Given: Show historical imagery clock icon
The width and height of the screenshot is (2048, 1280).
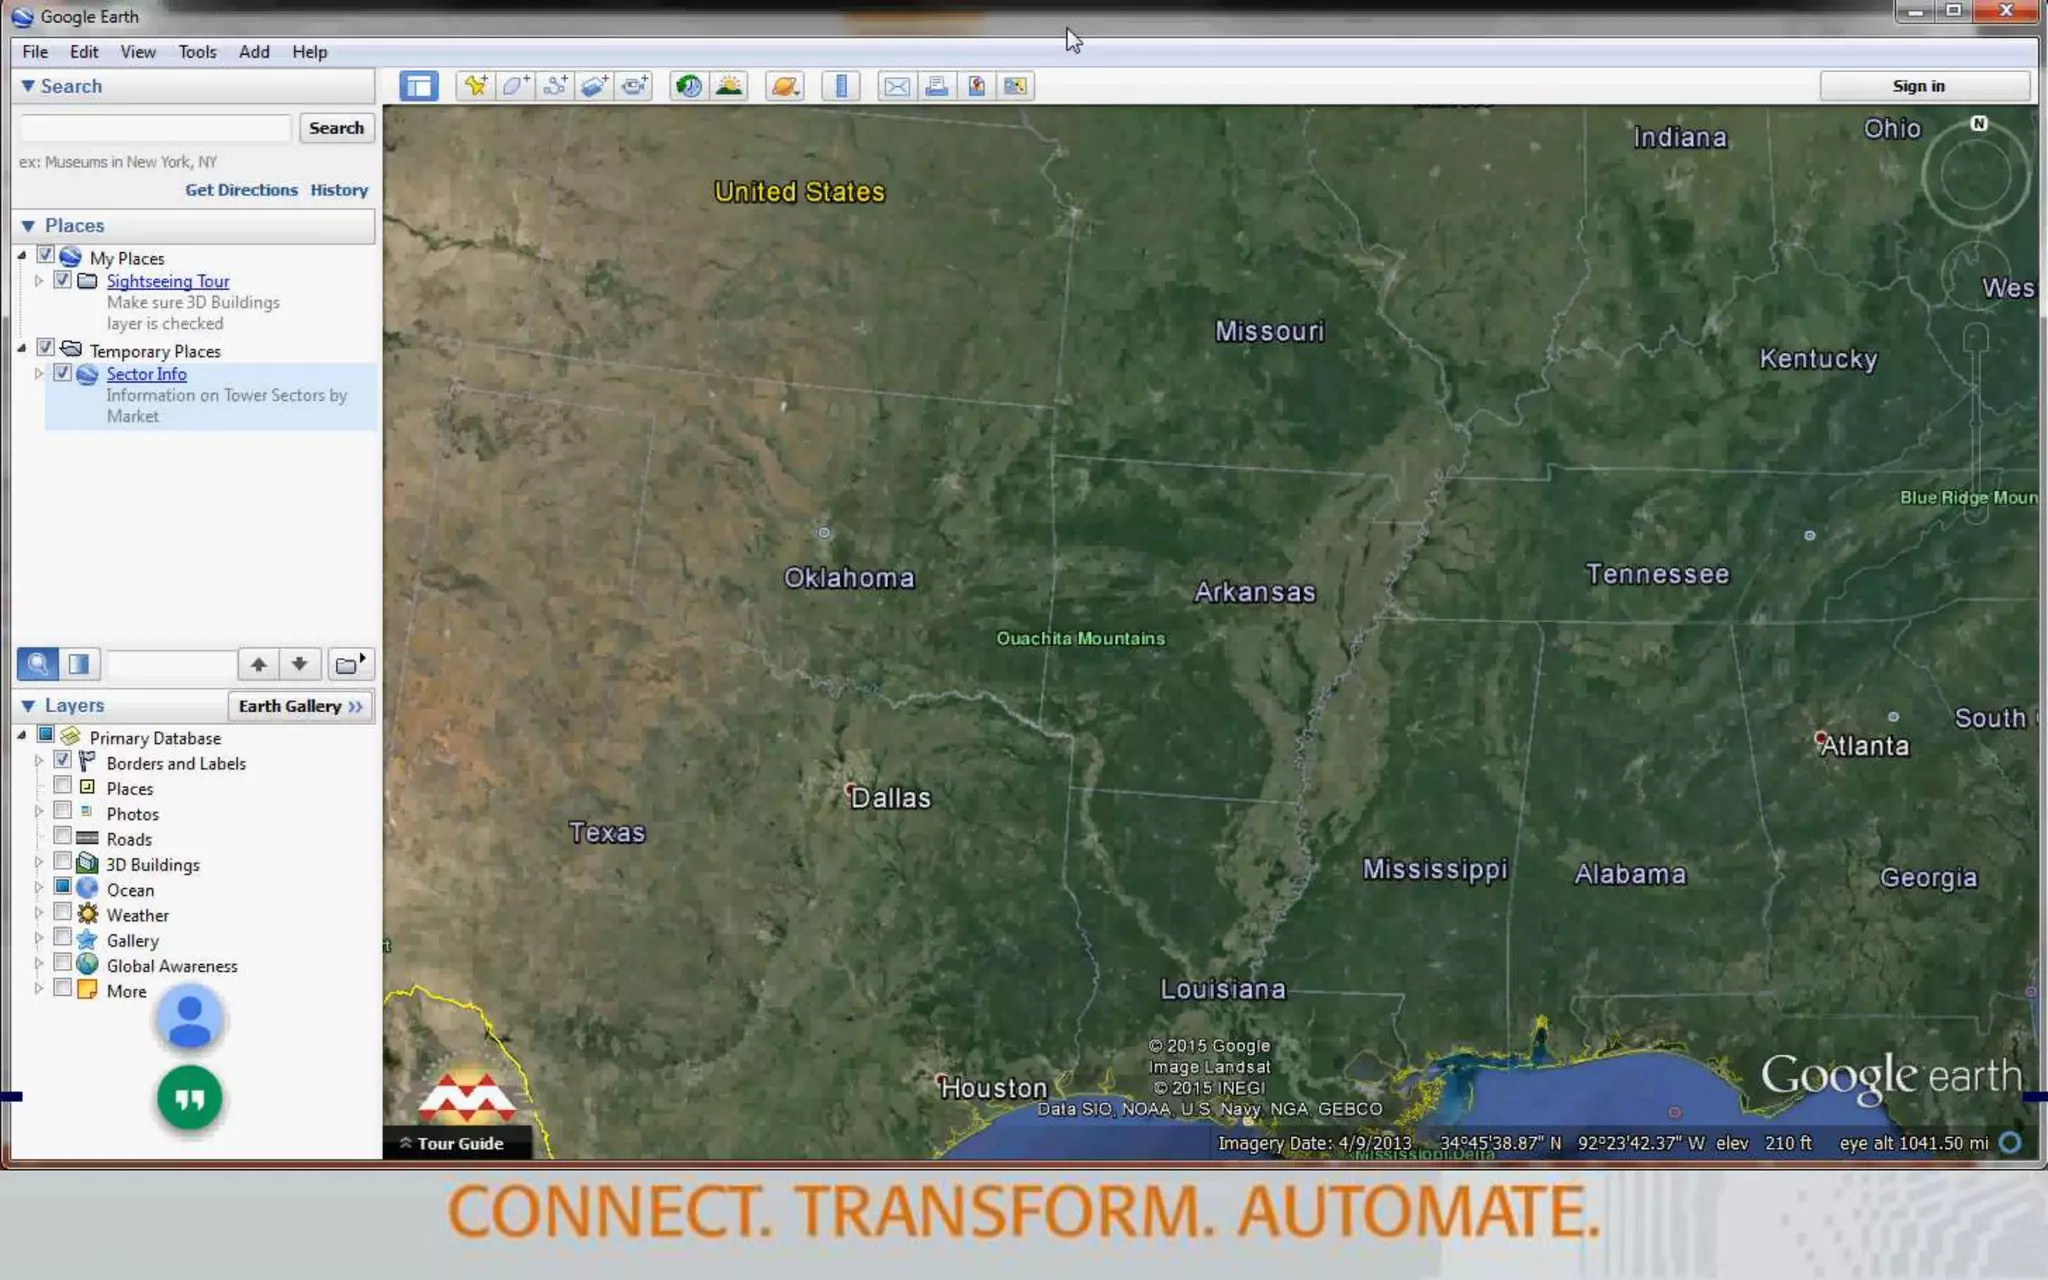Looking at the screenshot, I should coord(688,86).
